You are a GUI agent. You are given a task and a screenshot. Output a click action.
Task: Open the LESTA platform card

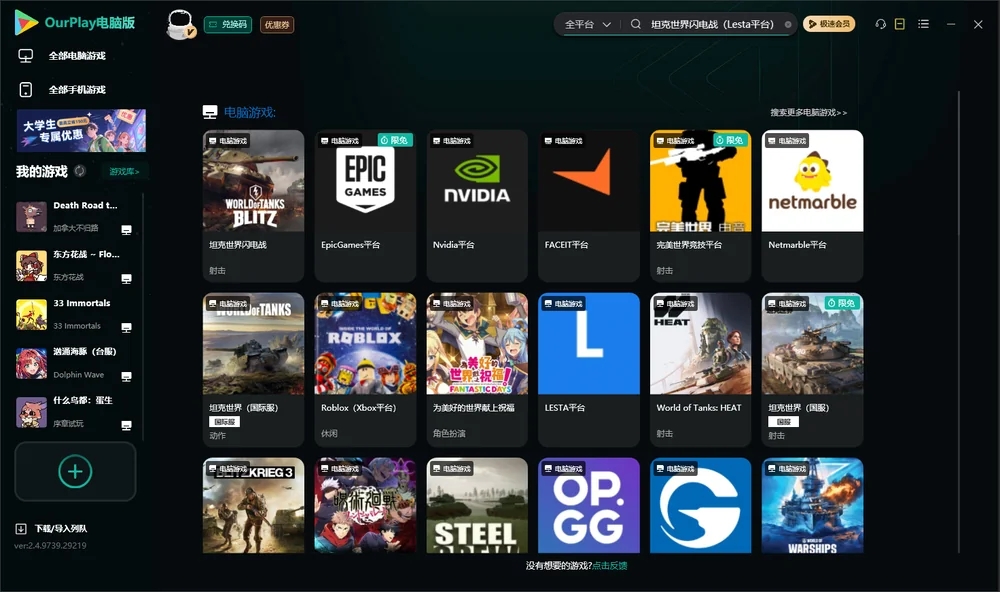(x=589, y=369)
